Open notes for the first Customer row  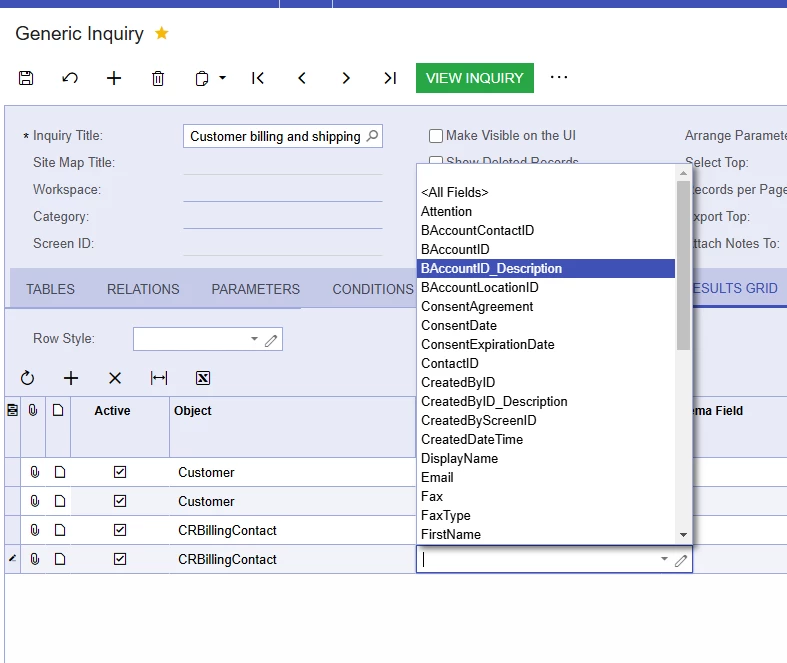(x=60, y=472)
